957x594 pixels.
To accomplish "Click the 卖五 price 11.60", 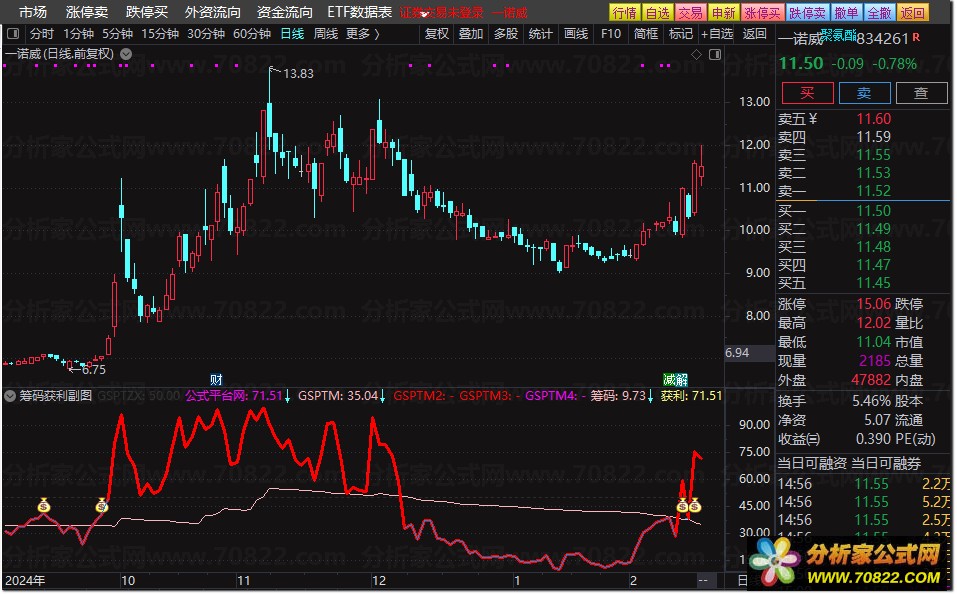I will tap(873, 119).
